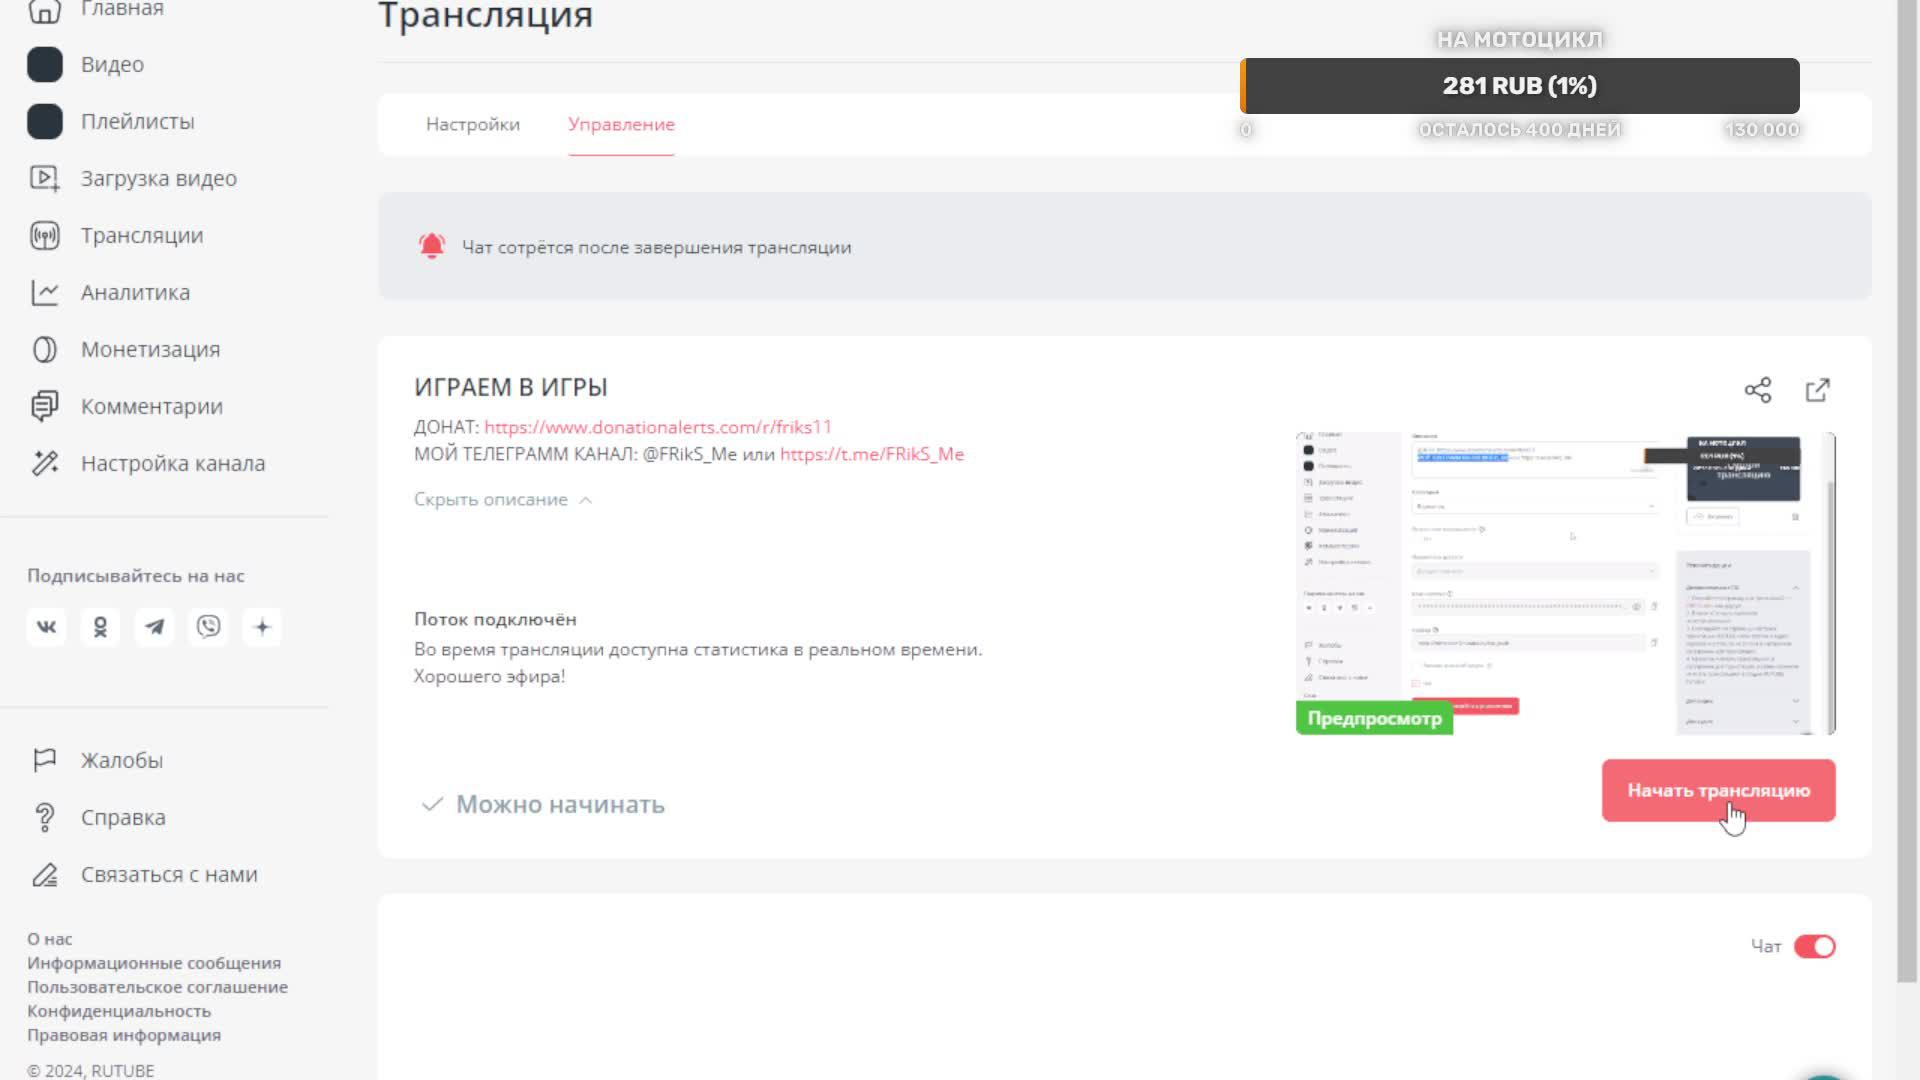Open the t.me/FRikS_Me Telegram link
The height and width of the screenshot is (1080, 1920).
point(871,454)
